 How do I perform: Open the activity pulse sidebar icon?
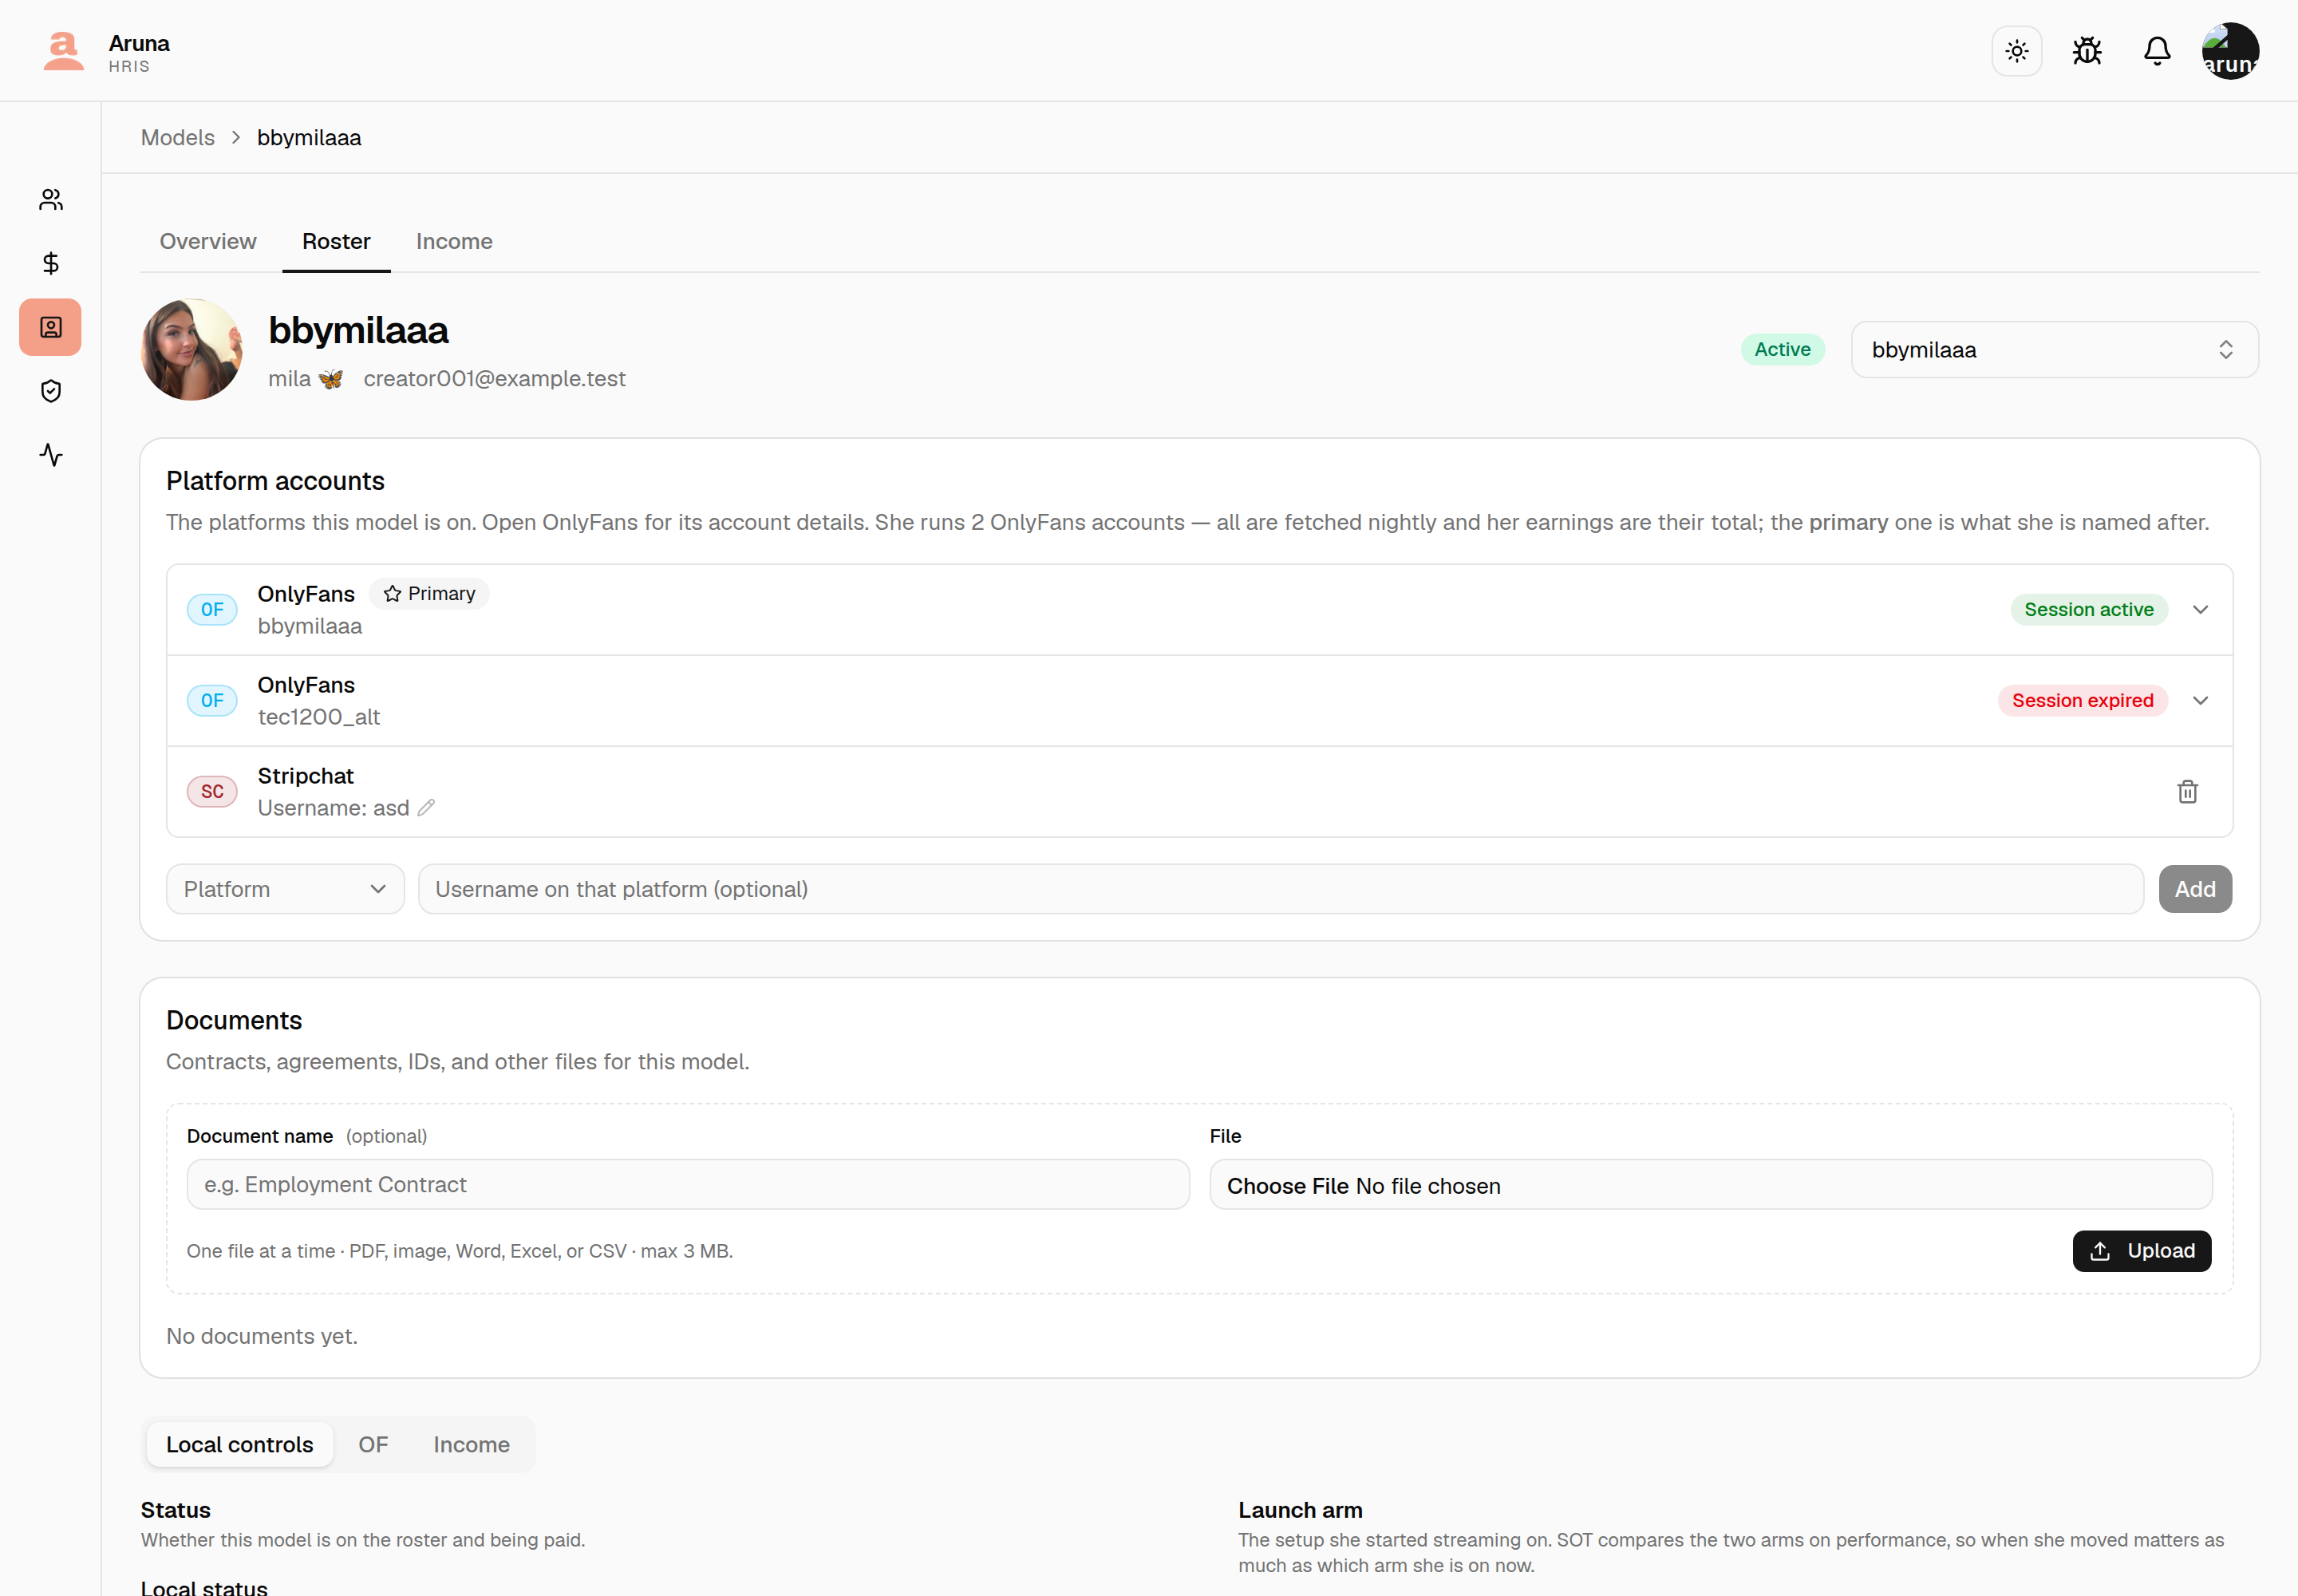coord(51,455)
